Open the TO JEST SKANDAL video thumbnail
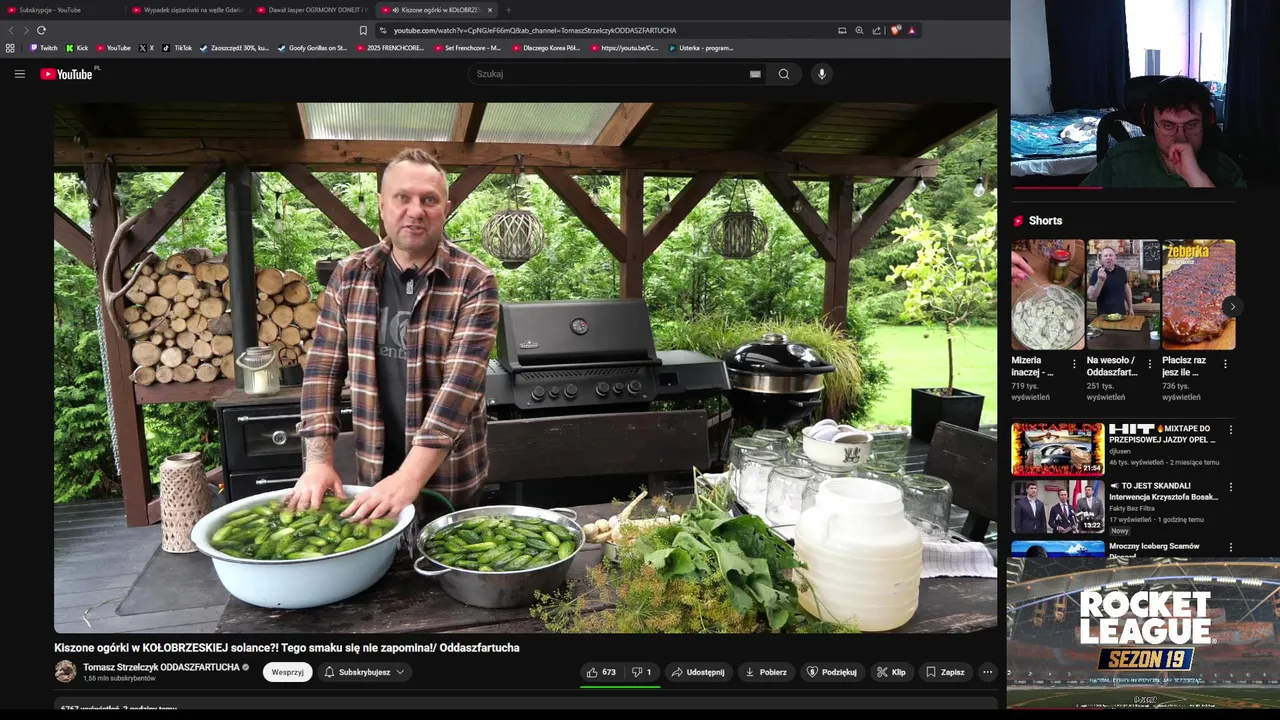 click(x=1058, y=507)
